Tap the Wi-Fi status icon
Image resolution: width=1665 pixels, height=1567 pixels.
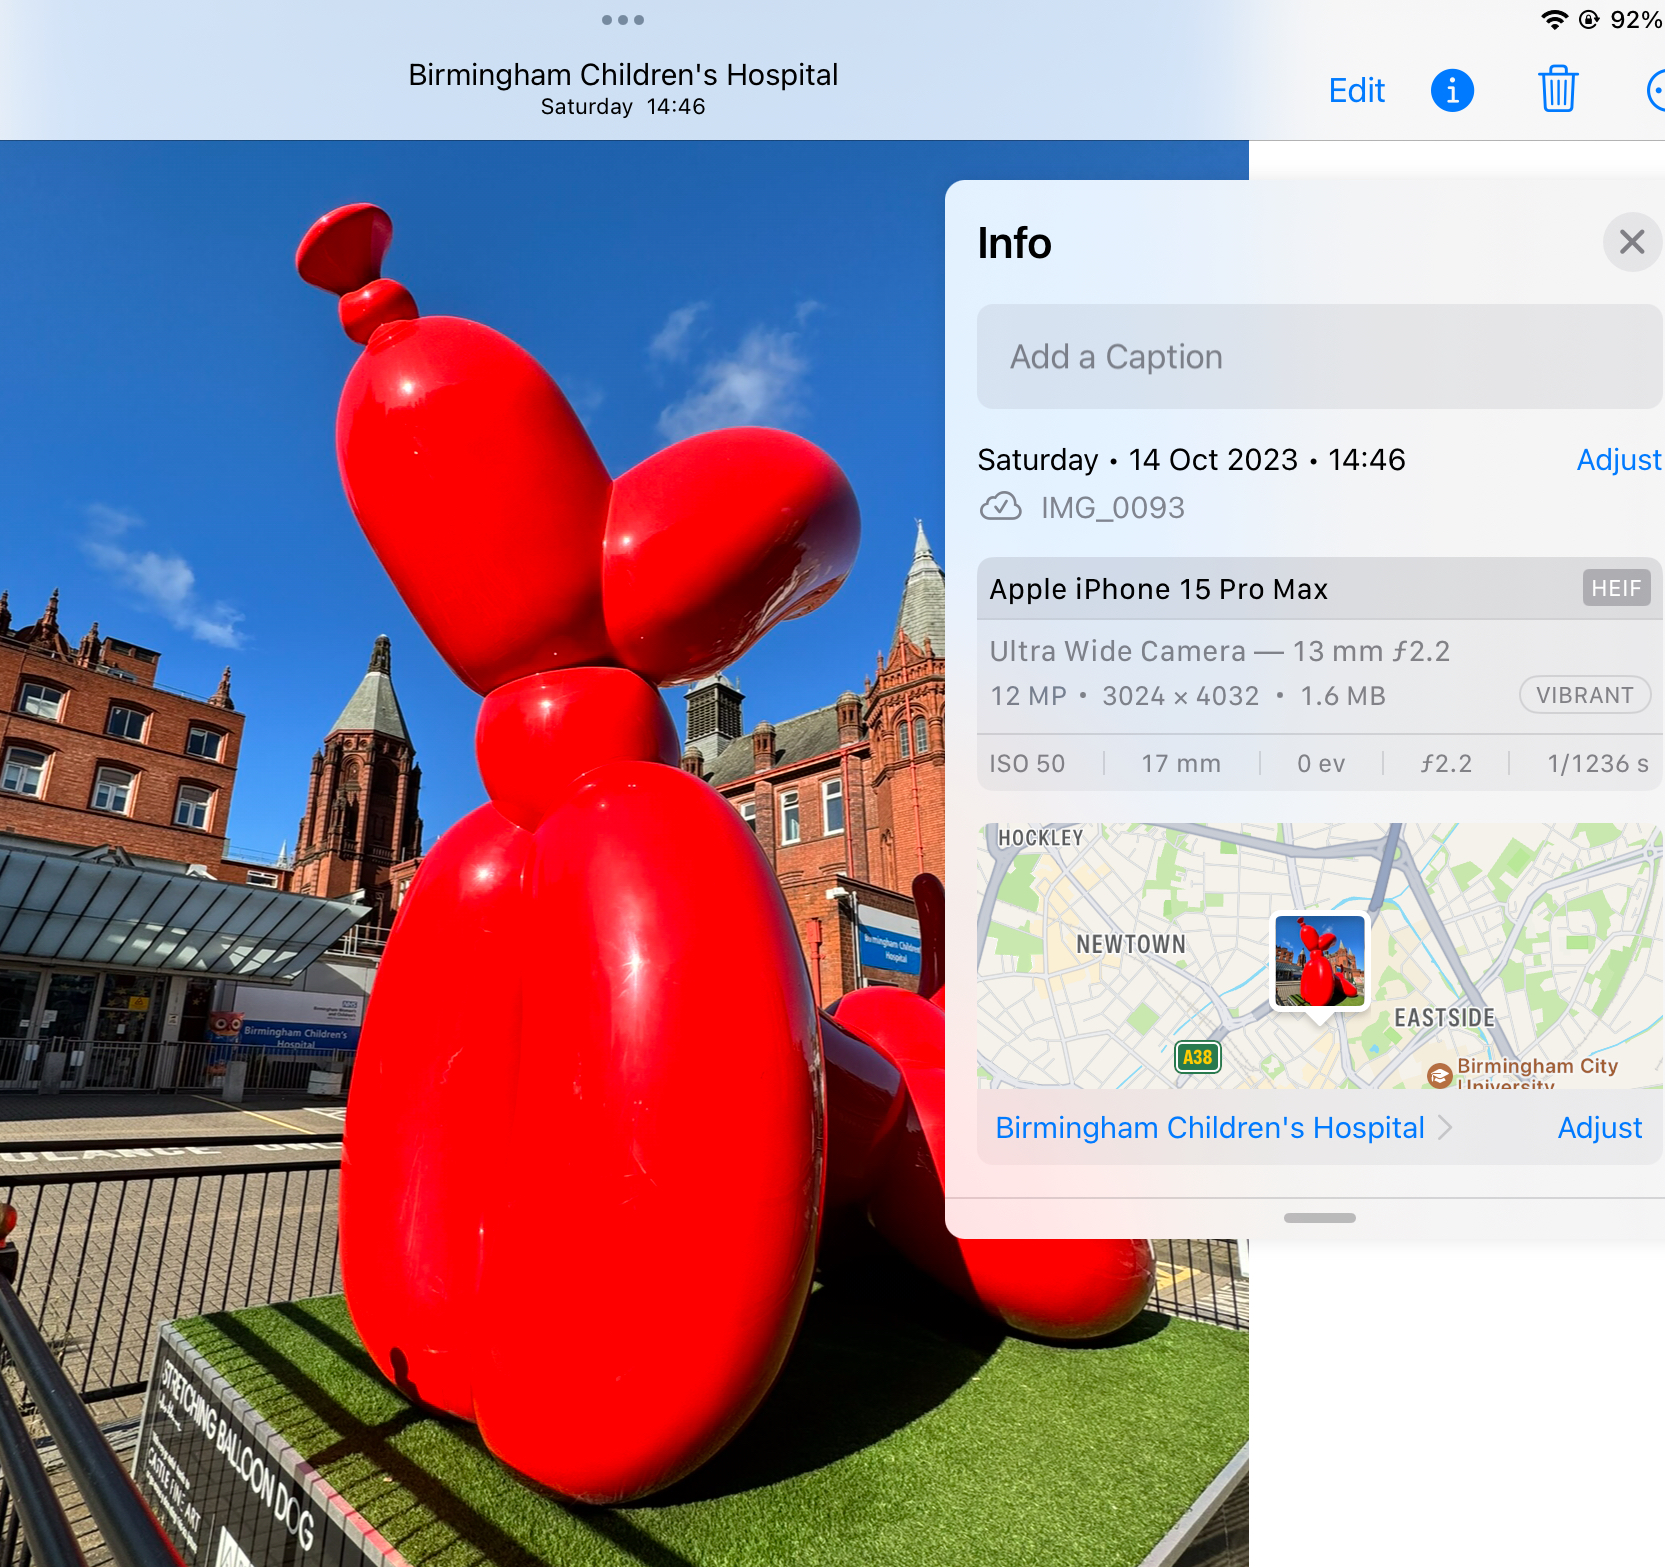click(x=1554, y=20)
